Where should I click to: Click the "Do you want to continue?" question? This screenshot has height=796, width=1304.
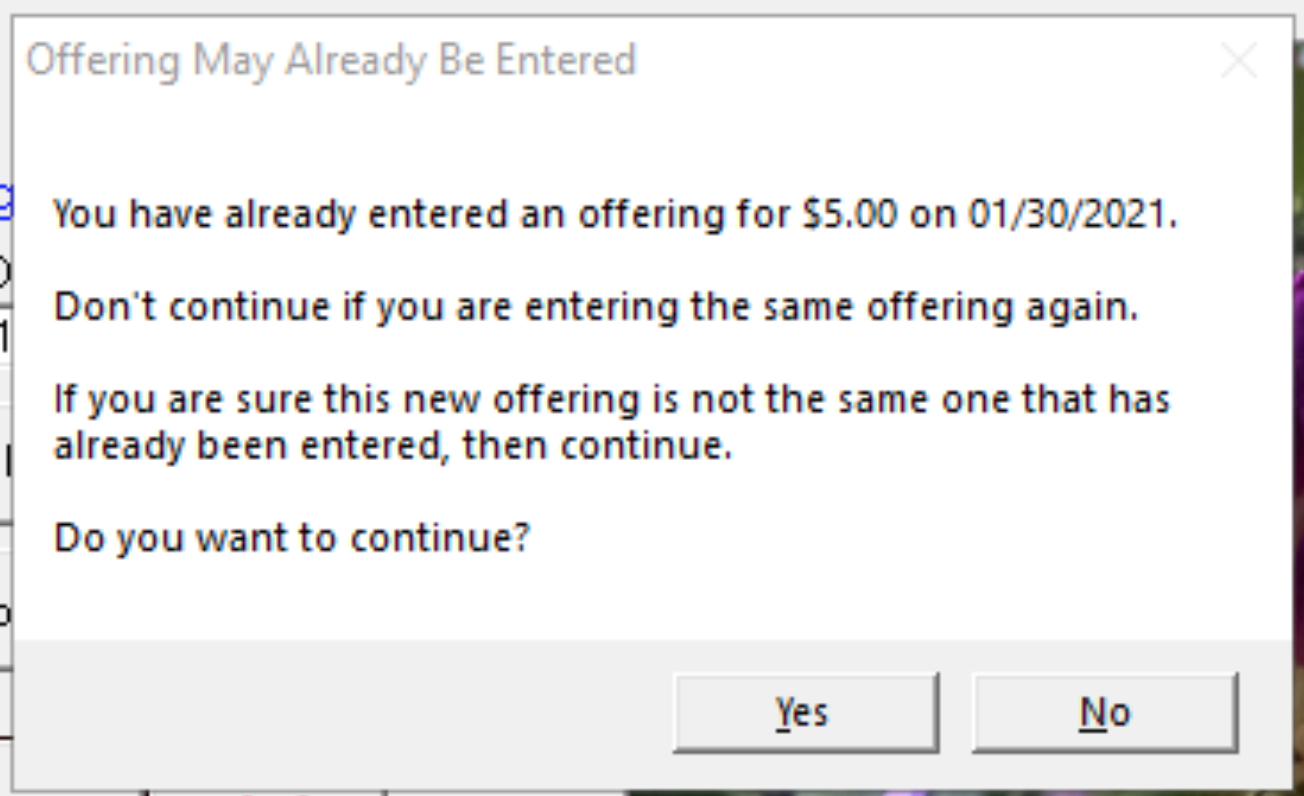(291, 538)
